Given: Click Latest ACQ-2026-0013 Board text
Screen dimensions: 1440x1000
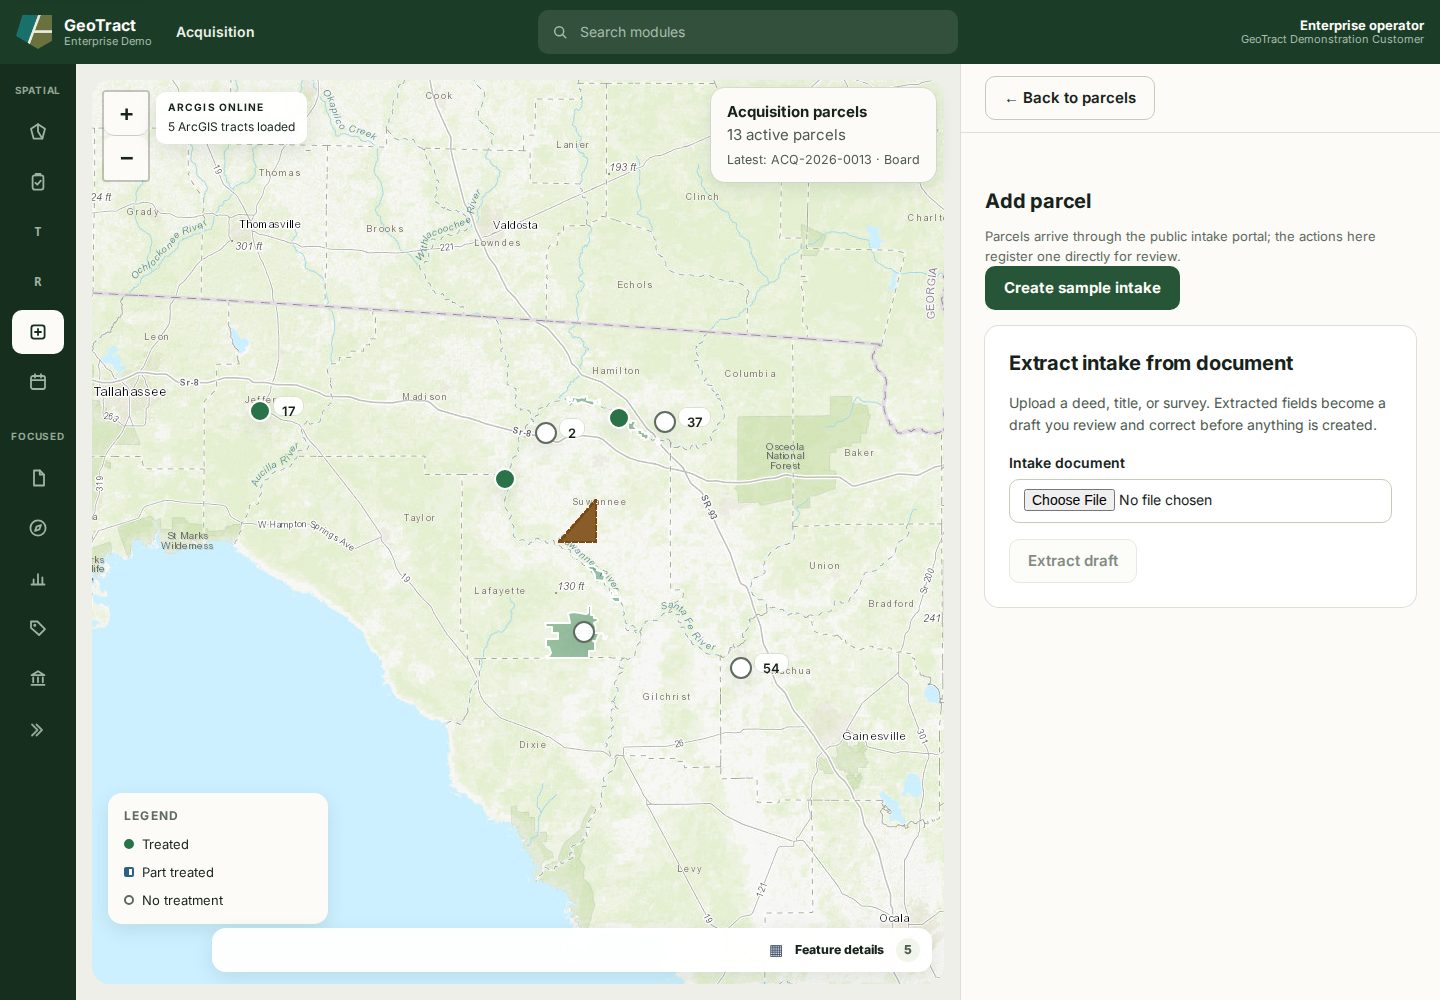Looking at the screenshot, I should (823, 160).
